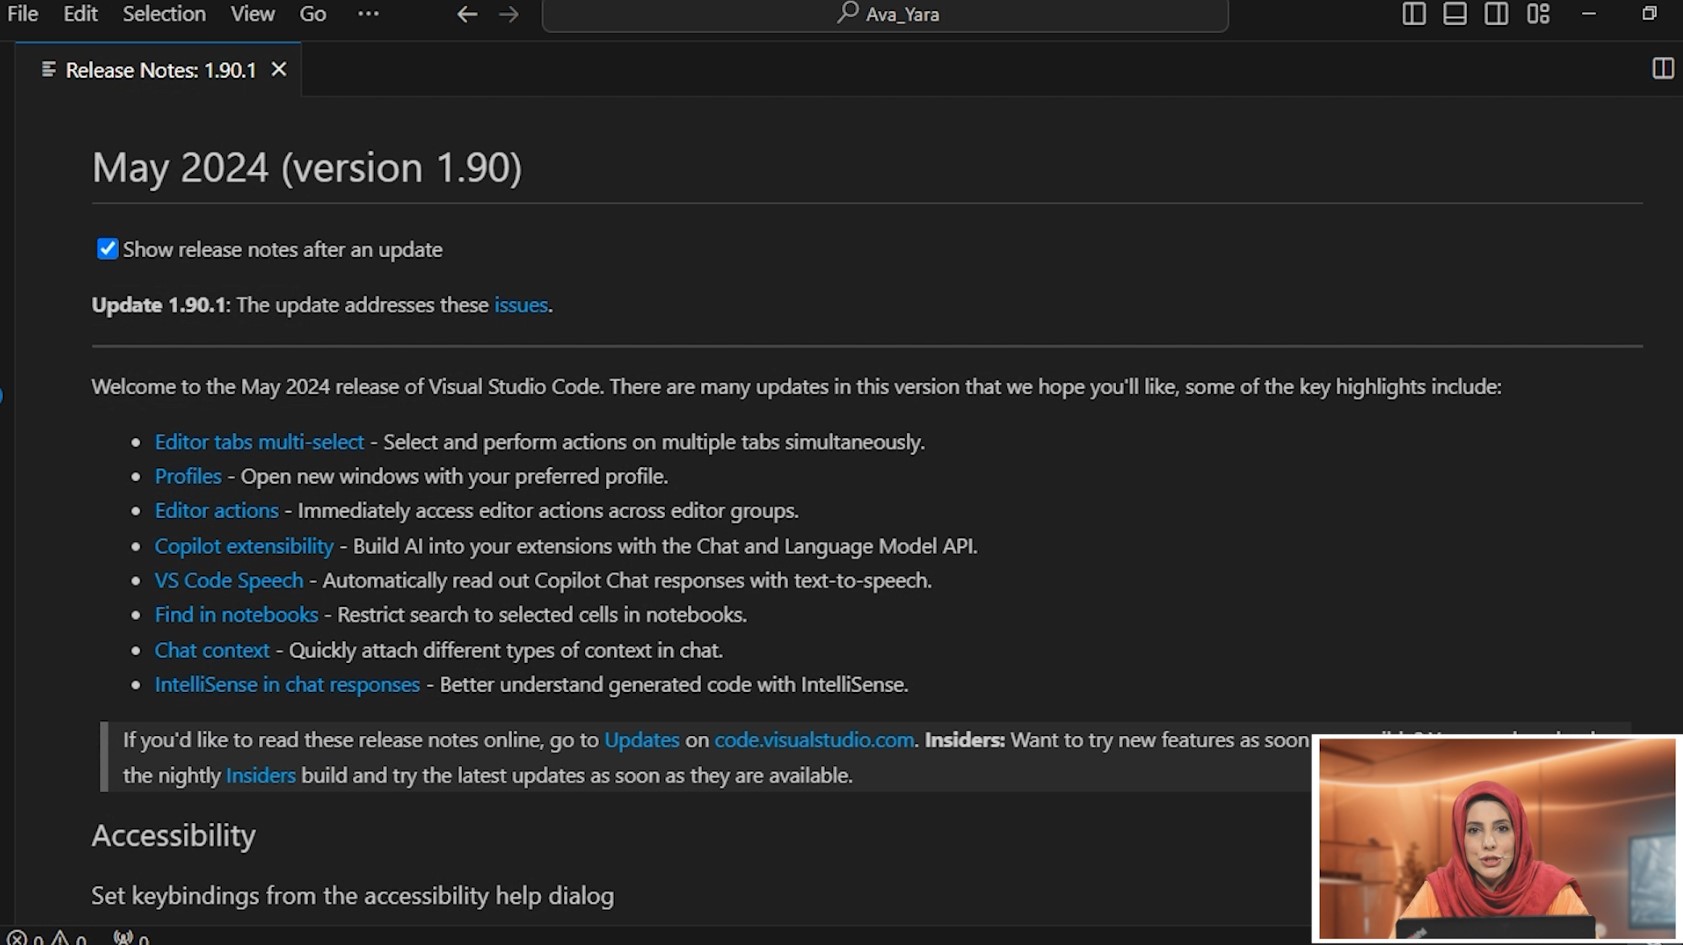Screen dimensions: 1683x945
Task: Open the Go menu
Action: tap(313, 14)
